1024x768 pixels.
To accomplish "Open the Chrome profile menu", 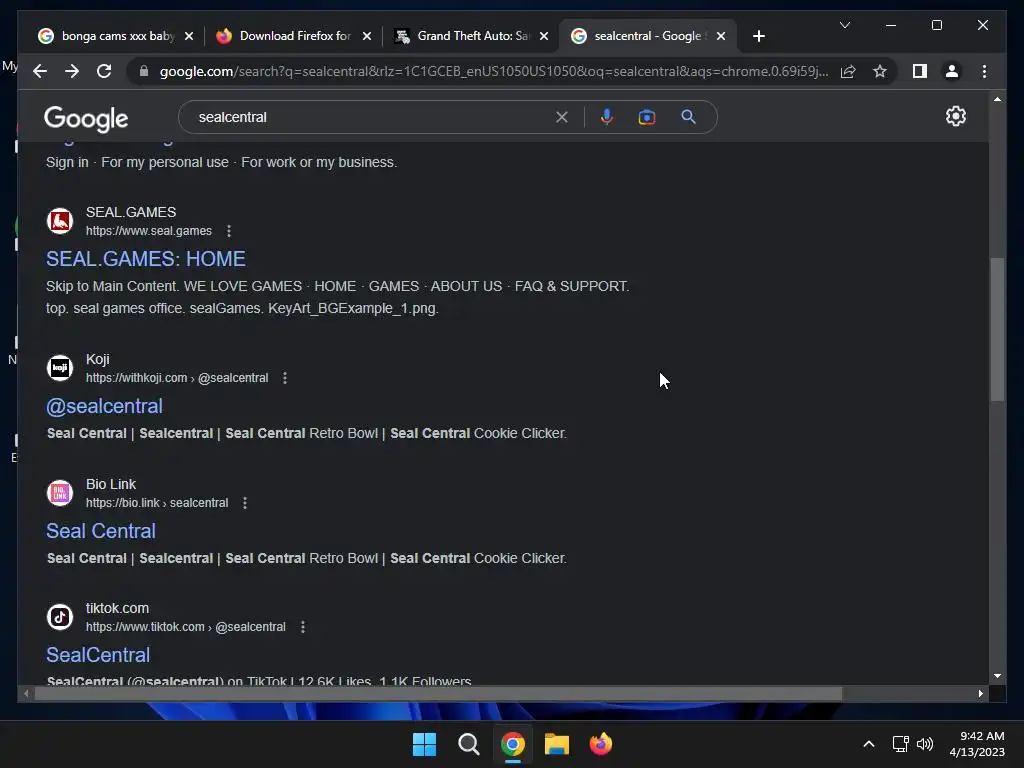I will 952,71.
